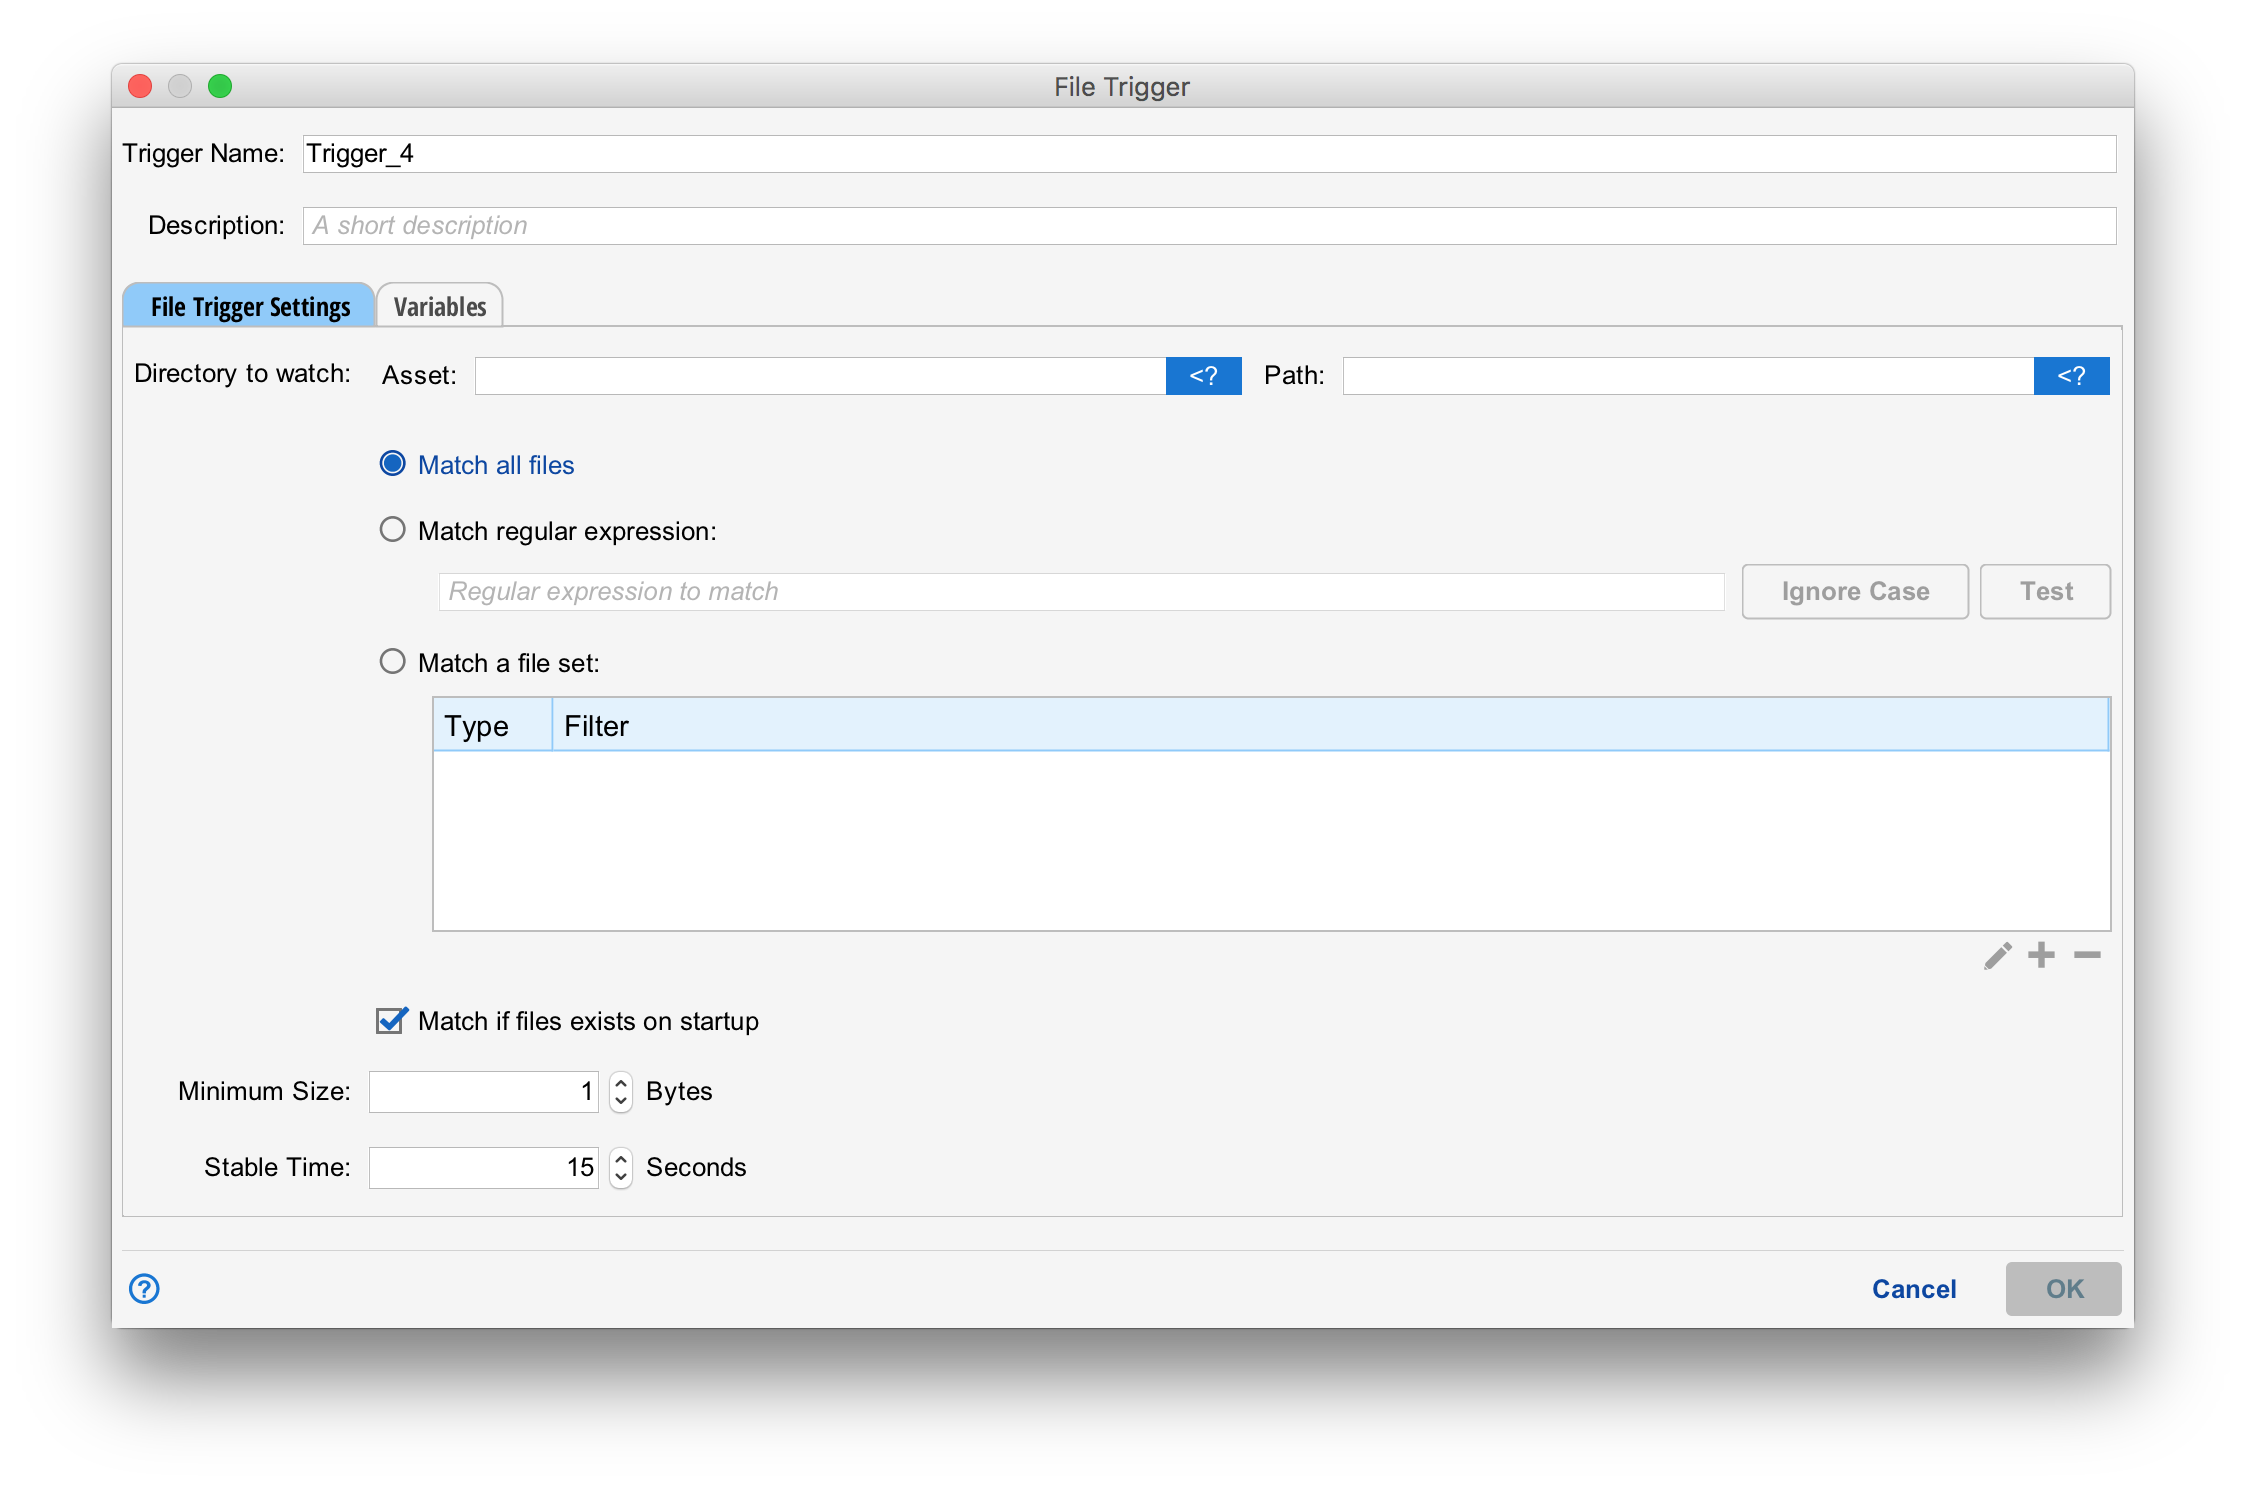
Task: Select the File Trigger Settings tab
Action: pos(250,307)
